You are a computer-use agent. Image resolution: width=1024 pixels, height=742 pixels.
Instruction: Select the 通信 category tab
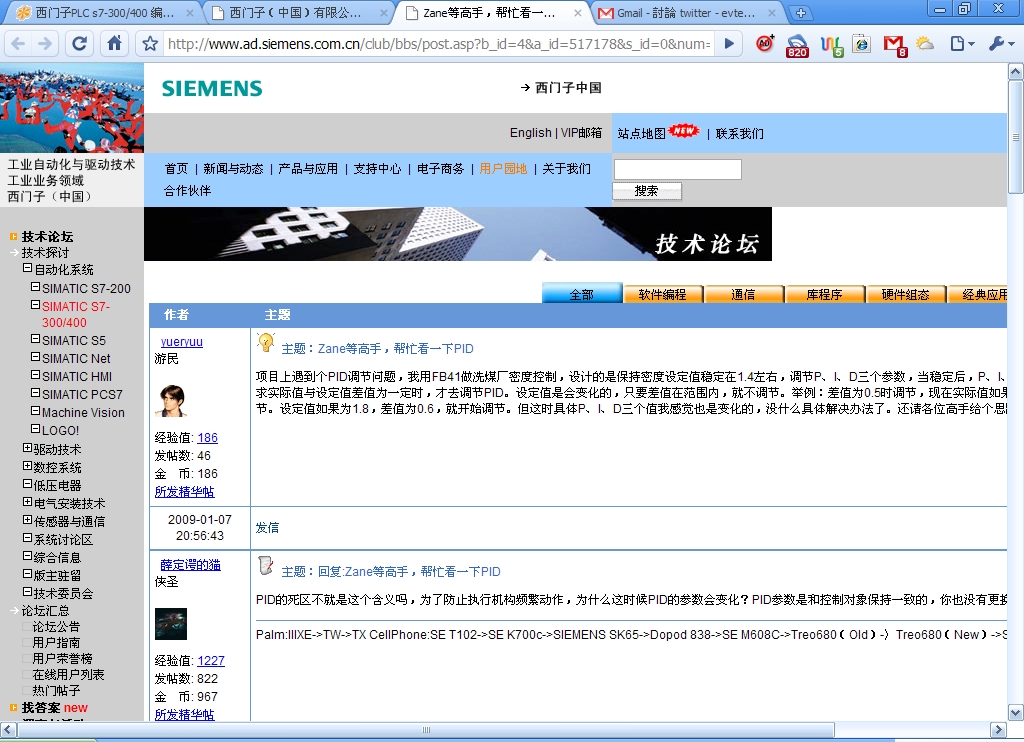point(744,295)
